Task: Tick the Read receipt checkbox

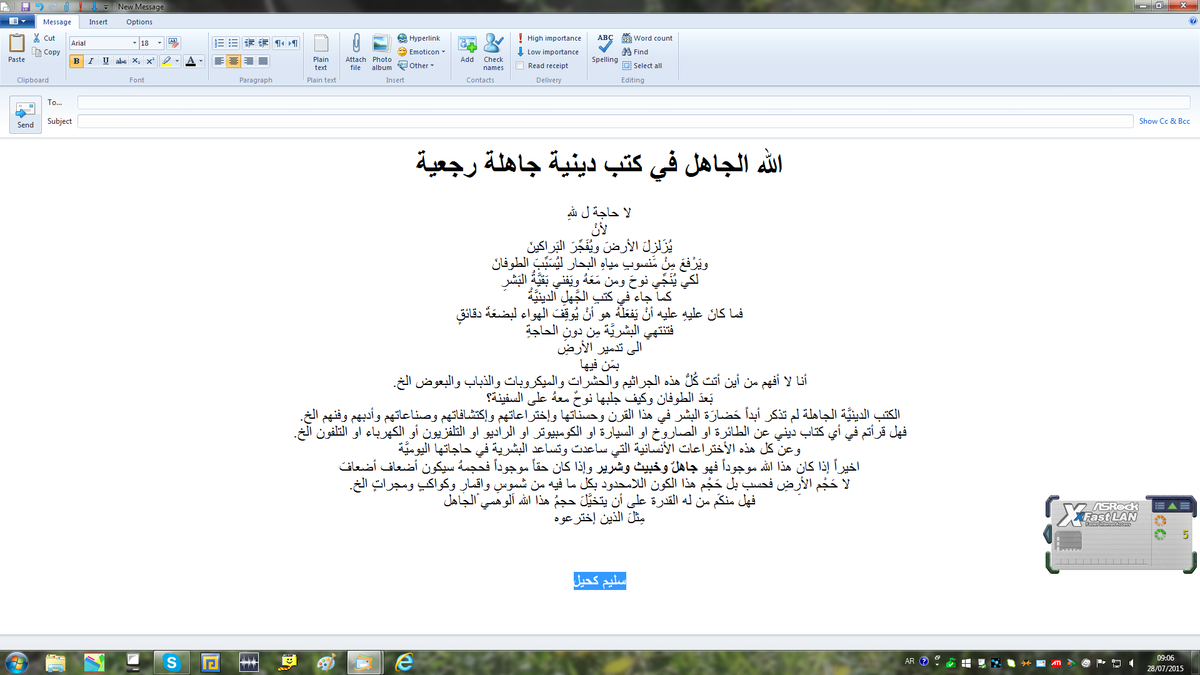Action: click(520, 66)
